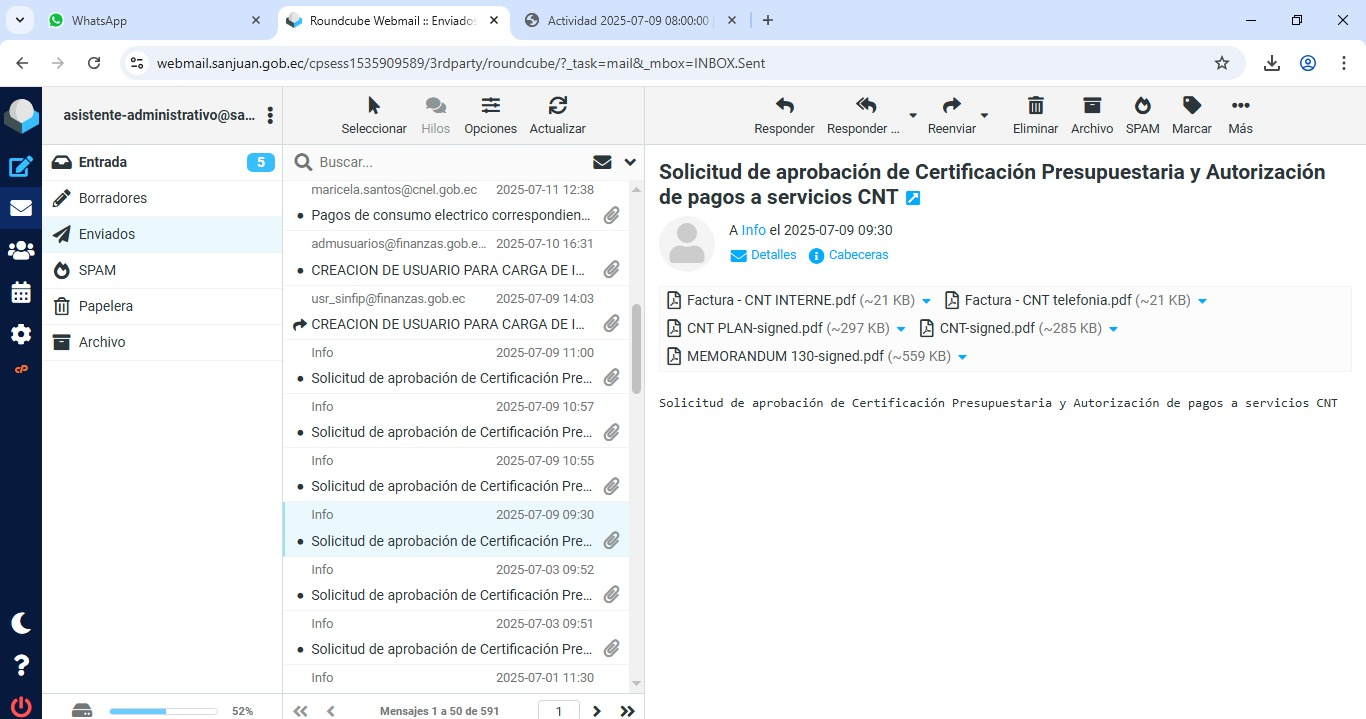
Task: Toggle the unread envelope filter
Action: (602, 162)
